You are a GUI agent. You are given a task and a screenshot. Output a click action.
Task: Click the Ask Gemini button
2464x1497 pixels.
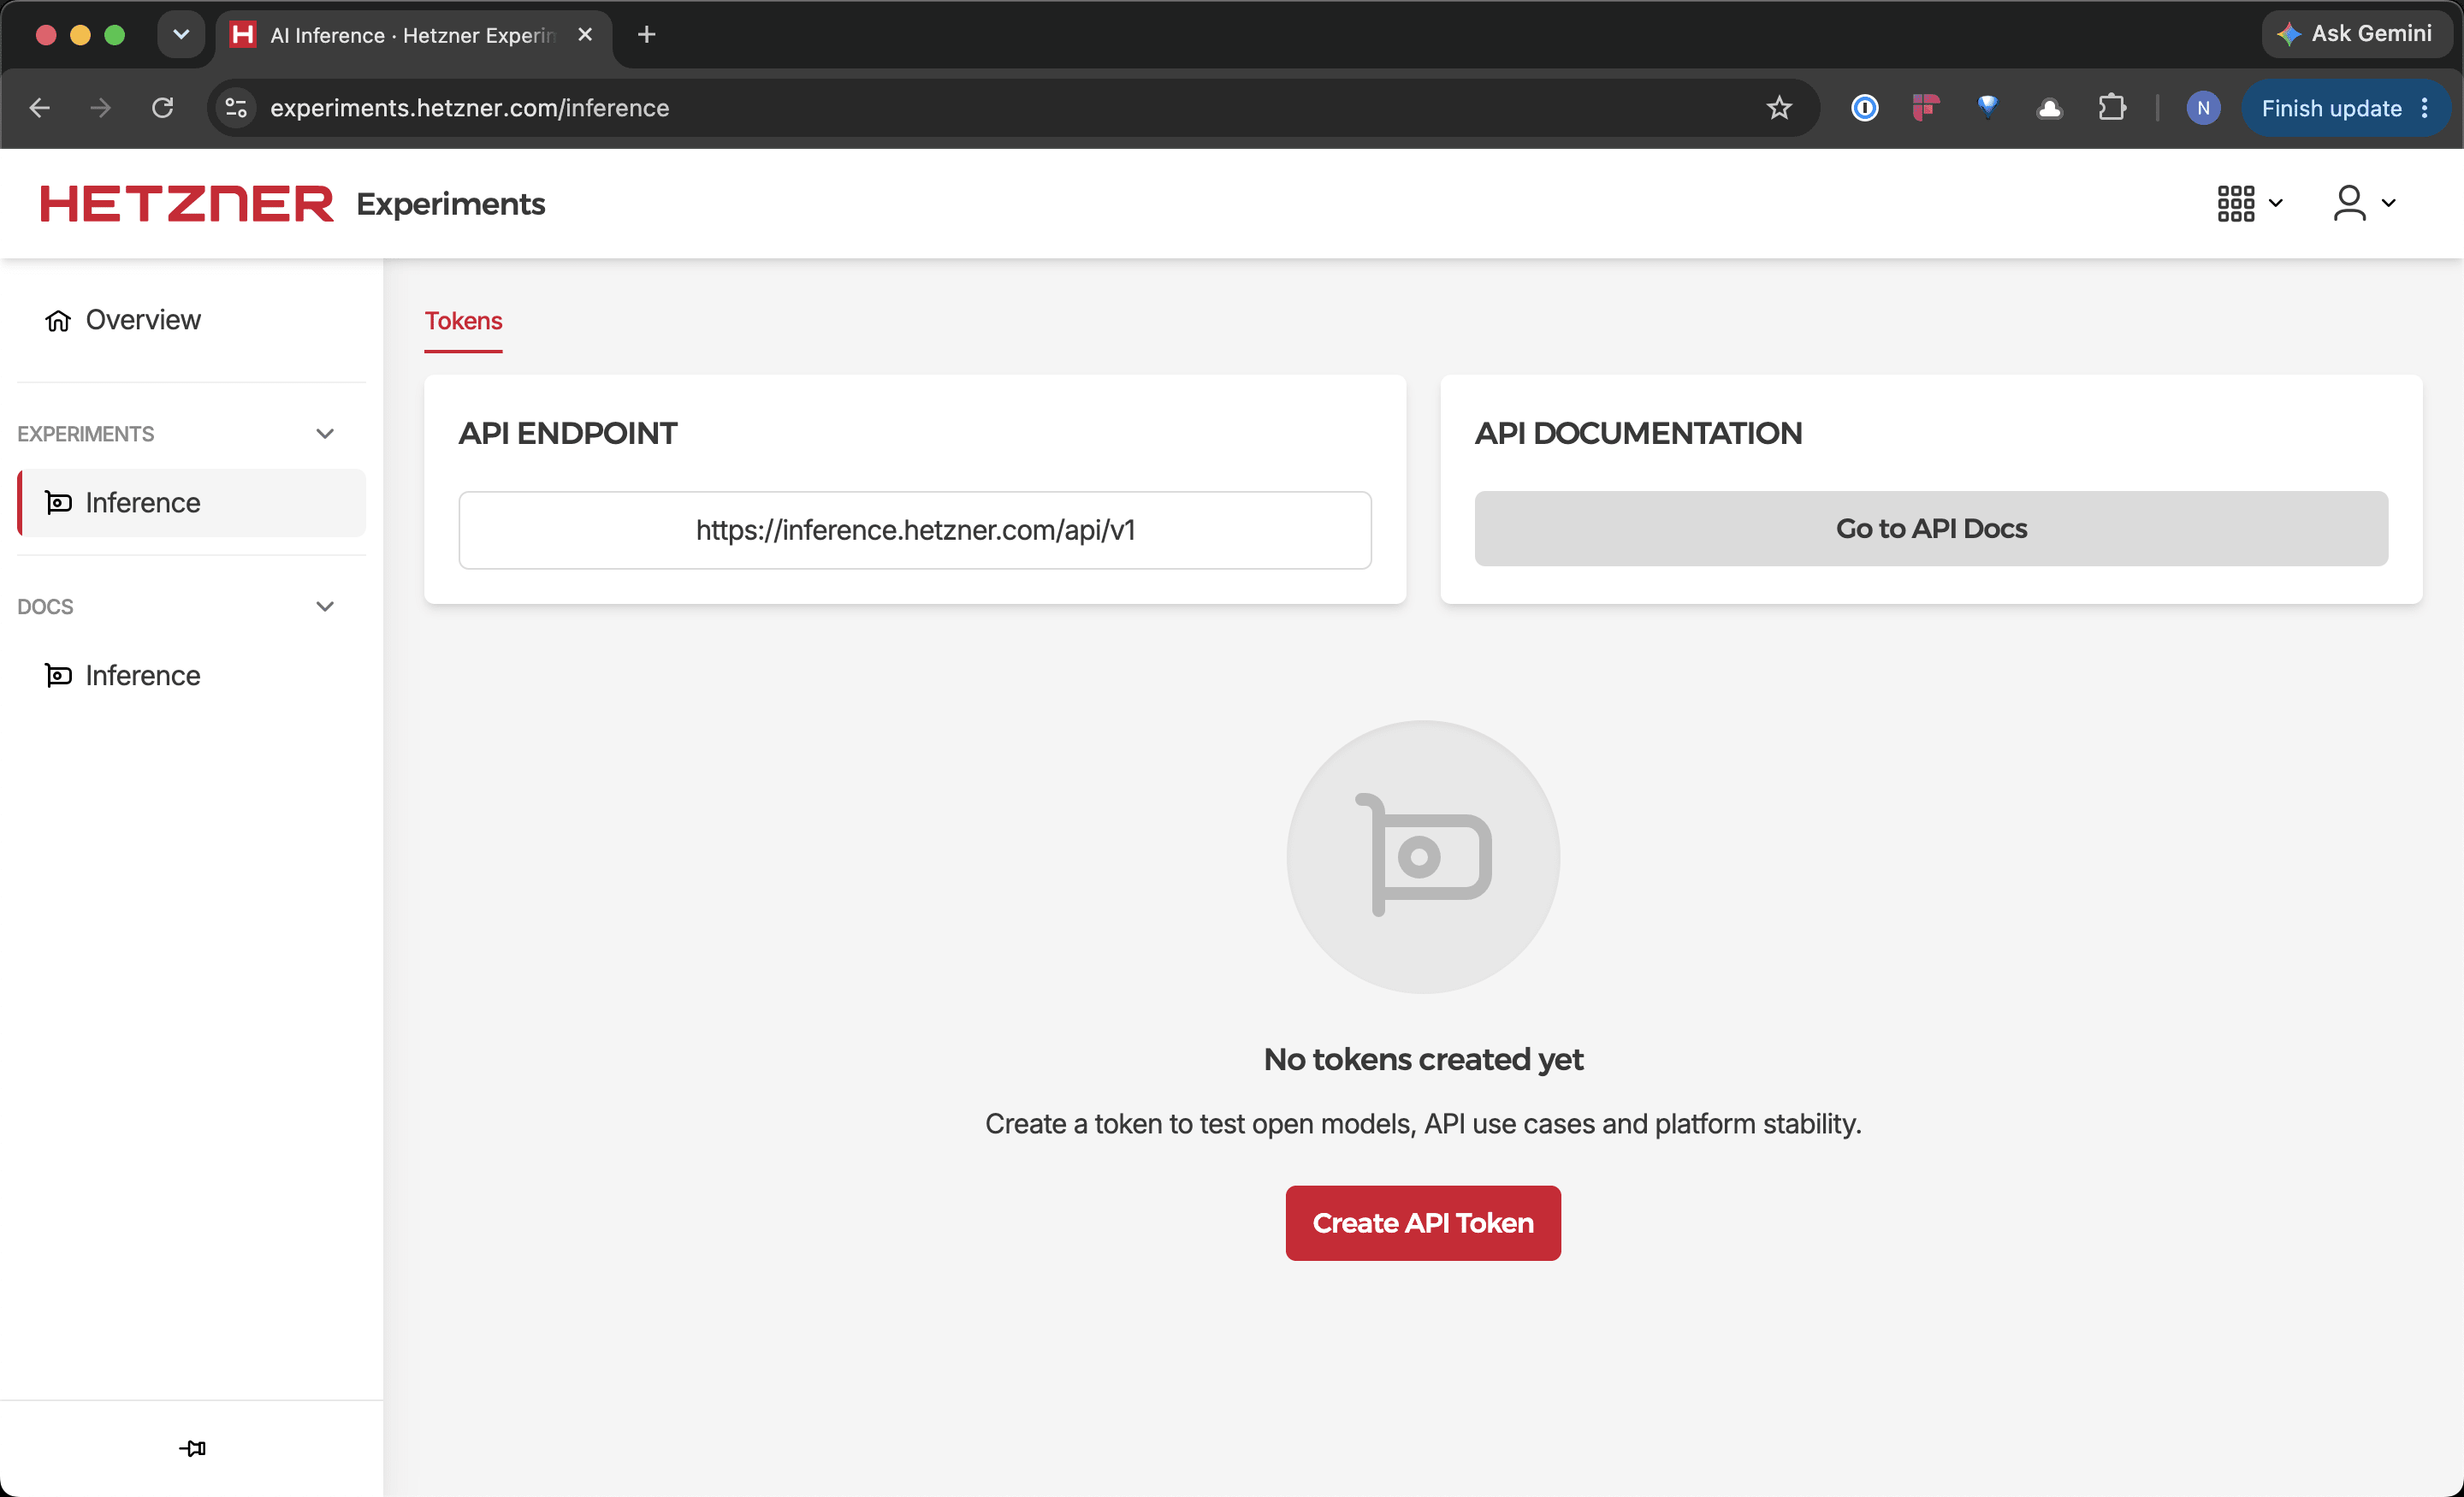pos(2355,34)
